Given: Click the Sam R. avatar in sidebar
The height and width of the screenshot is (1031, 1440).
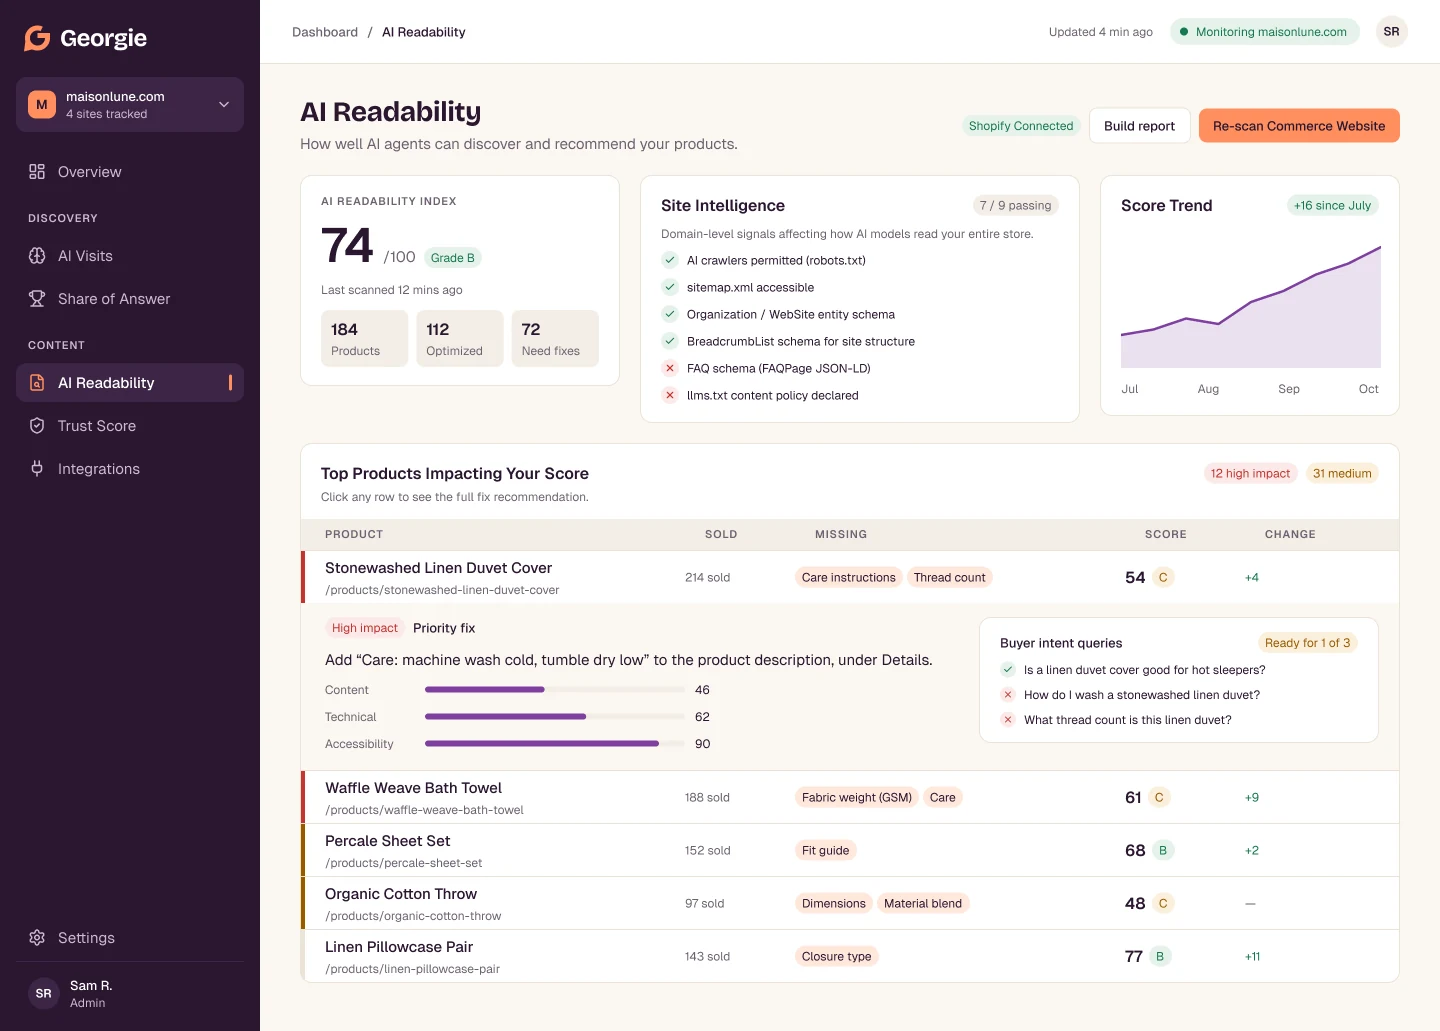Looking at the screenshot, I should tap(43, 994).
